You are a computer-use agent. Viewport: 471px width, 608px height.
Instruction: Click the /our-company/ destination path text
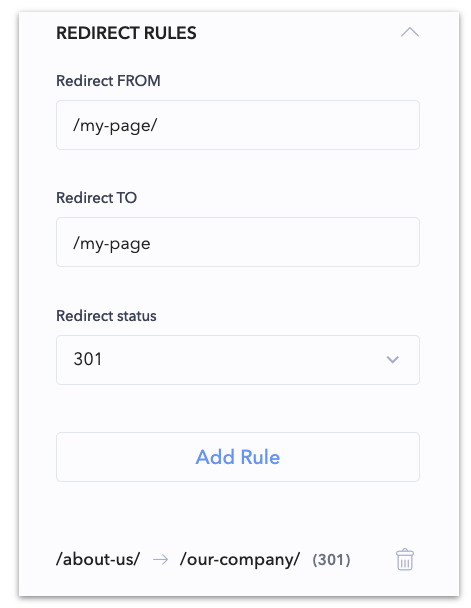240,560
